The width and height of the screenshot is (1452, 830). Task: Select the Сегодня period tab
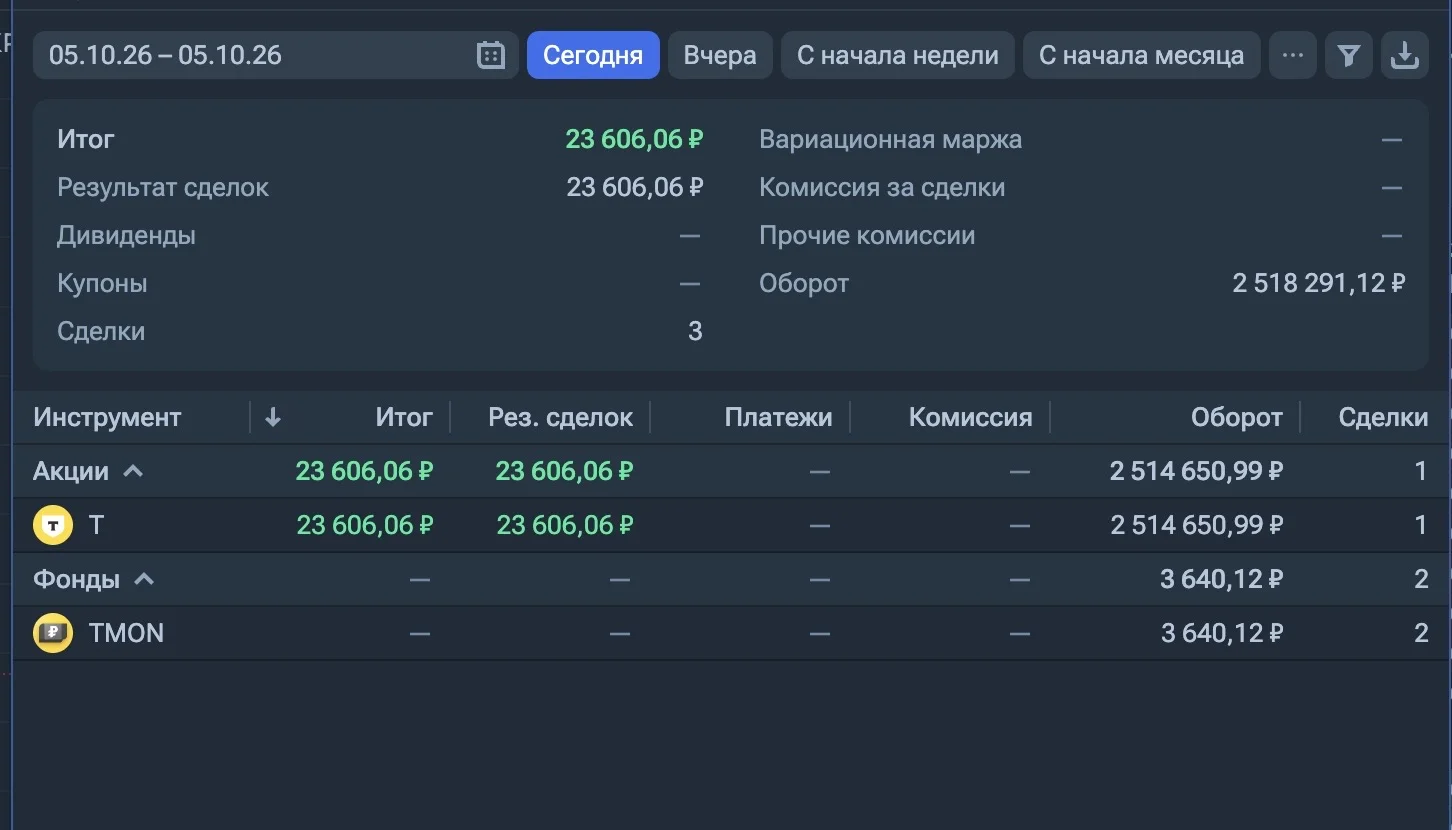[593, 55]
